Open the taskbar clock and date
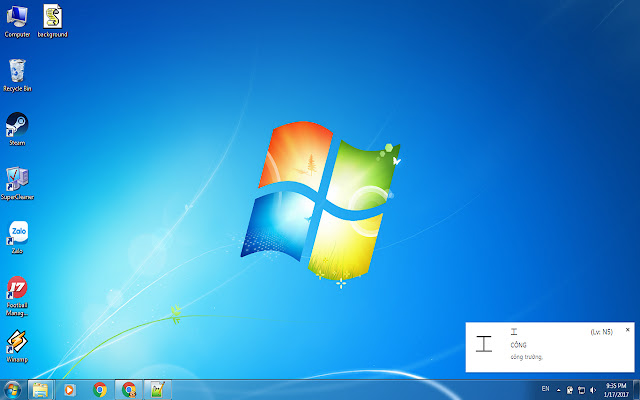The height and width of the screenshot is (400, 640). click(616, 389)
